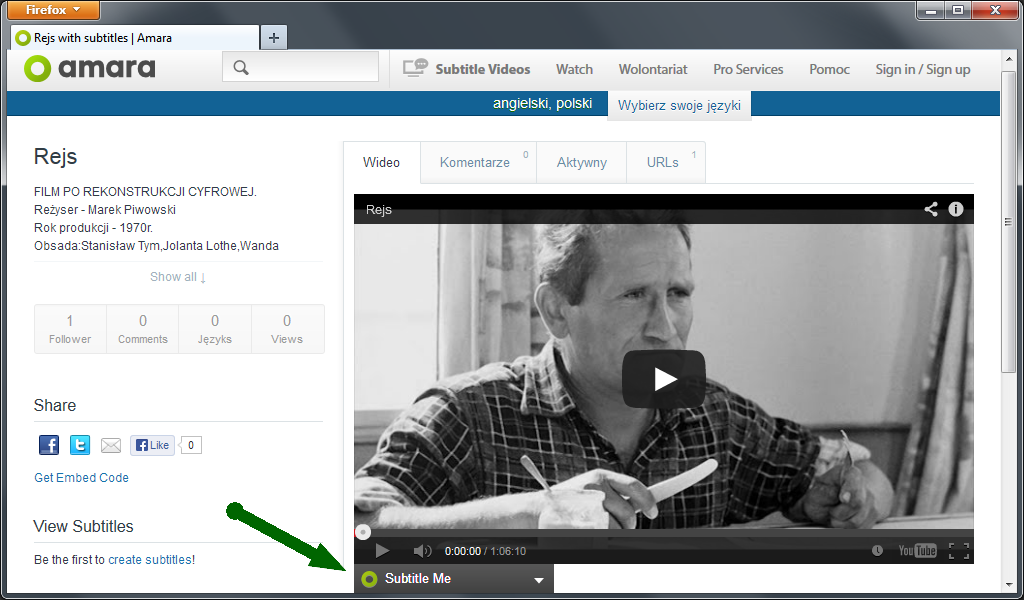Click in the search input field
Screen dimensions: 1024x600
pos(300,67)
